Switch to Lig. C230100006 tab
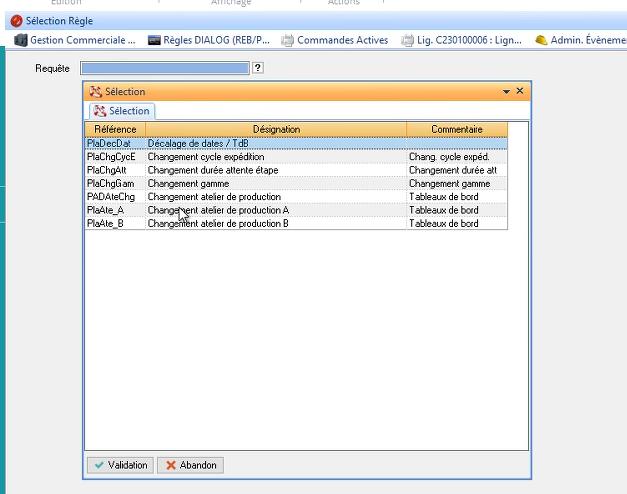627x494 pixels. tap(462, 40)
